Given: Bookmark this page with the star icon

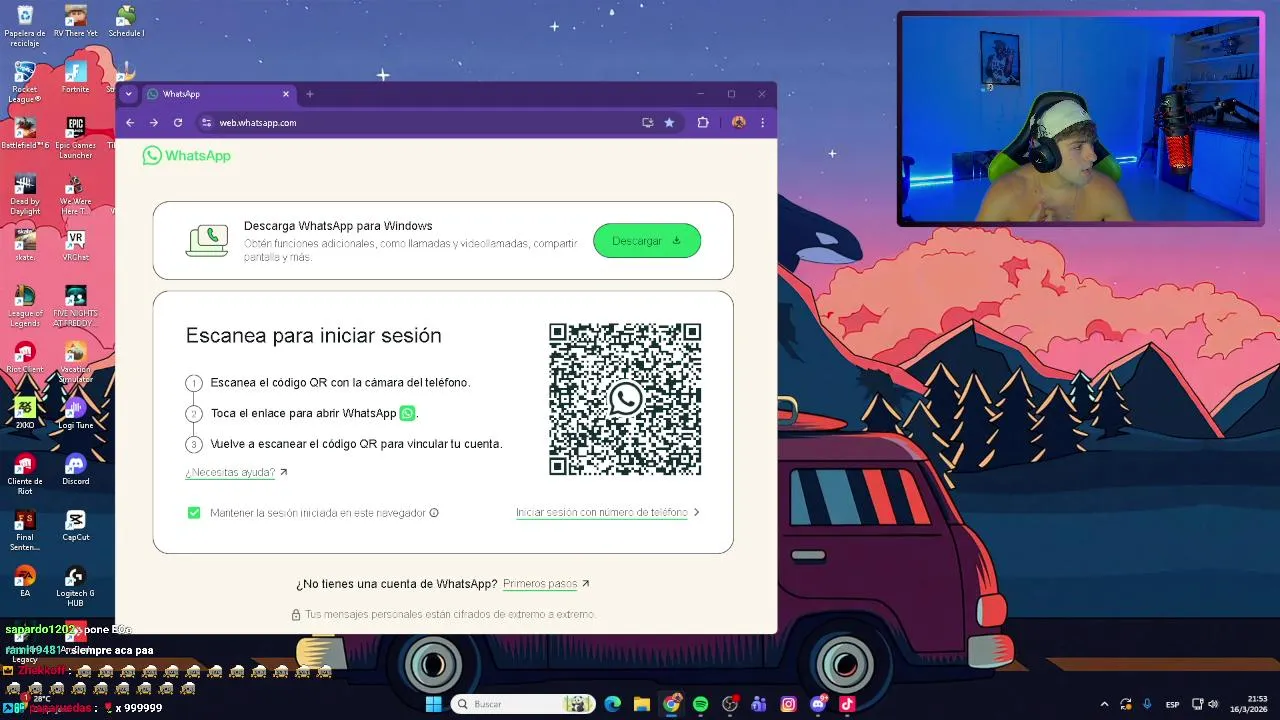Looking at the screenshot, I should coord(669,123).
